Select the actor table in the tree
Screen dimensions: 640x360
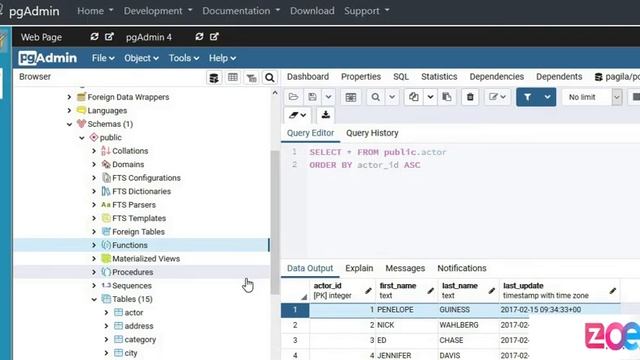pos(134,313)
